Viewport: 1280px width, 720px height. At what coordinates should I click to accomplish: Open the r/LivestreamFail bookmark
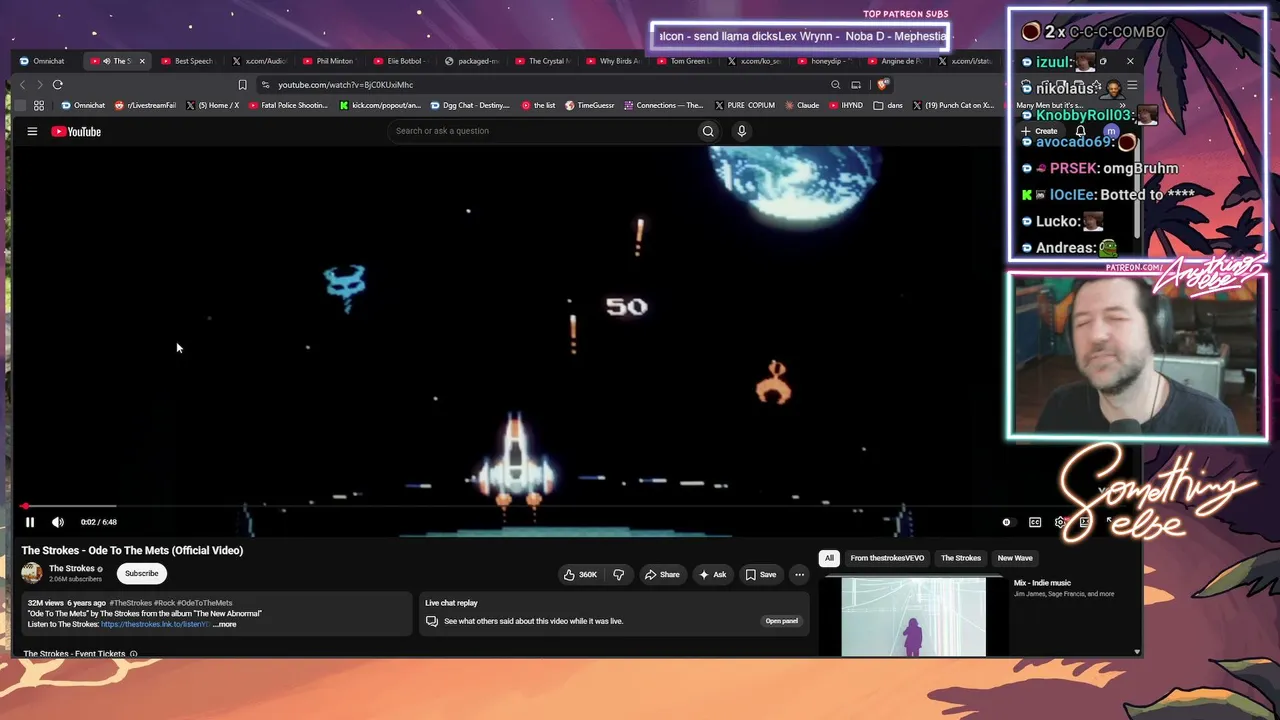(146, 105)
